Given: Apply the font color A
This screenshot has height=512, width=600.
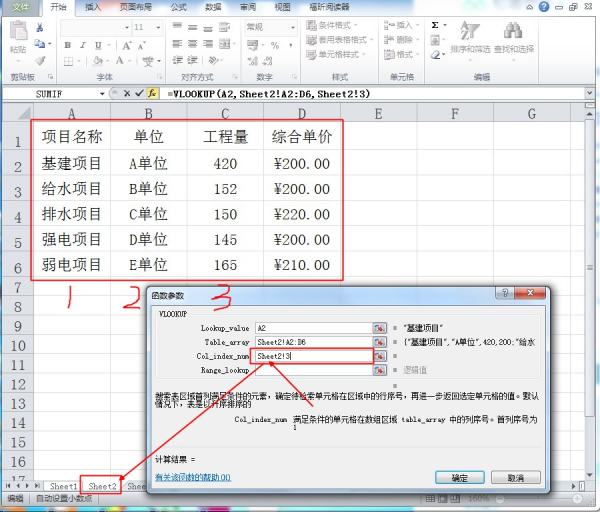Looking at the screenshot, I should click(120, 60).
